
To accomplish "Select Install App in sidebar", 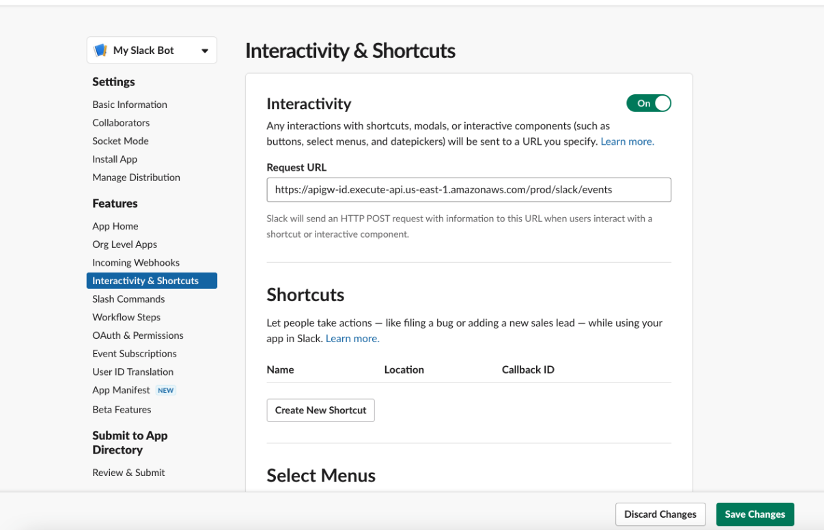I will 115,159.
